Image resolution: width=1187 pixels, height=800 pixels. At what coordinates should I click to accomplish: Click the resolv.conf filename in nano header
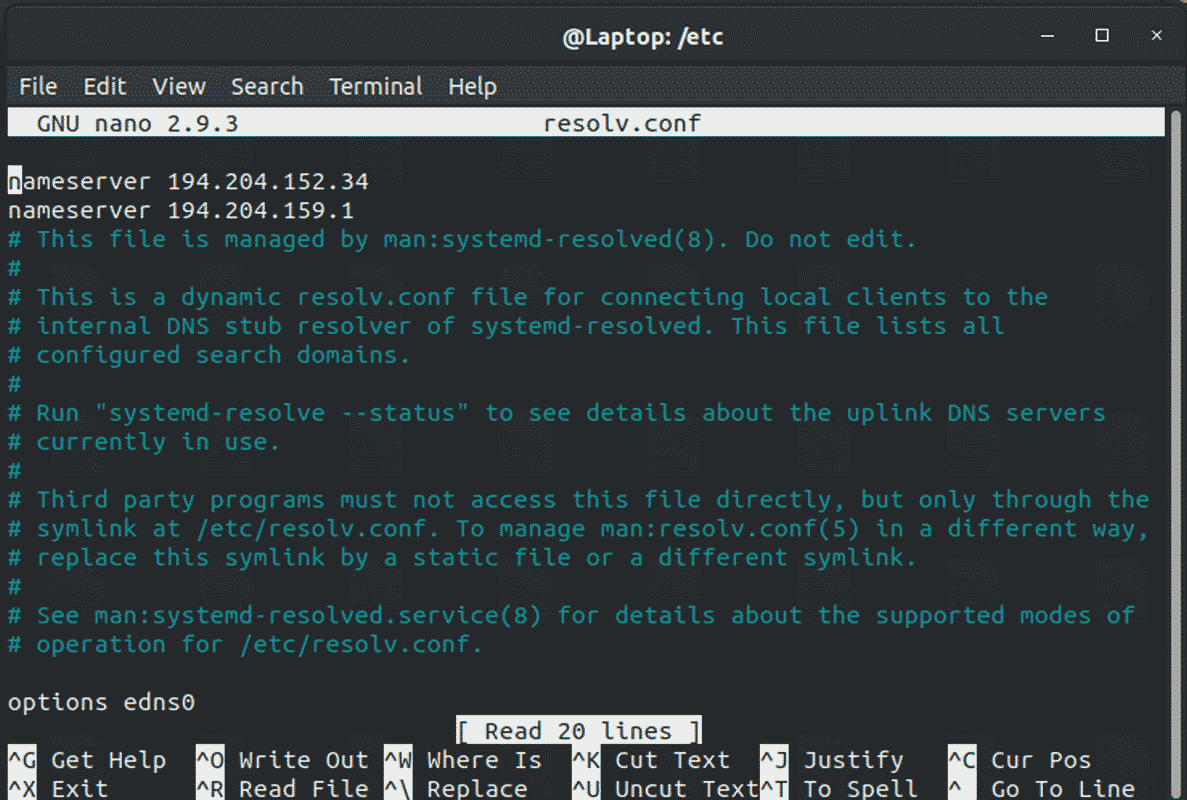point(622,123)
